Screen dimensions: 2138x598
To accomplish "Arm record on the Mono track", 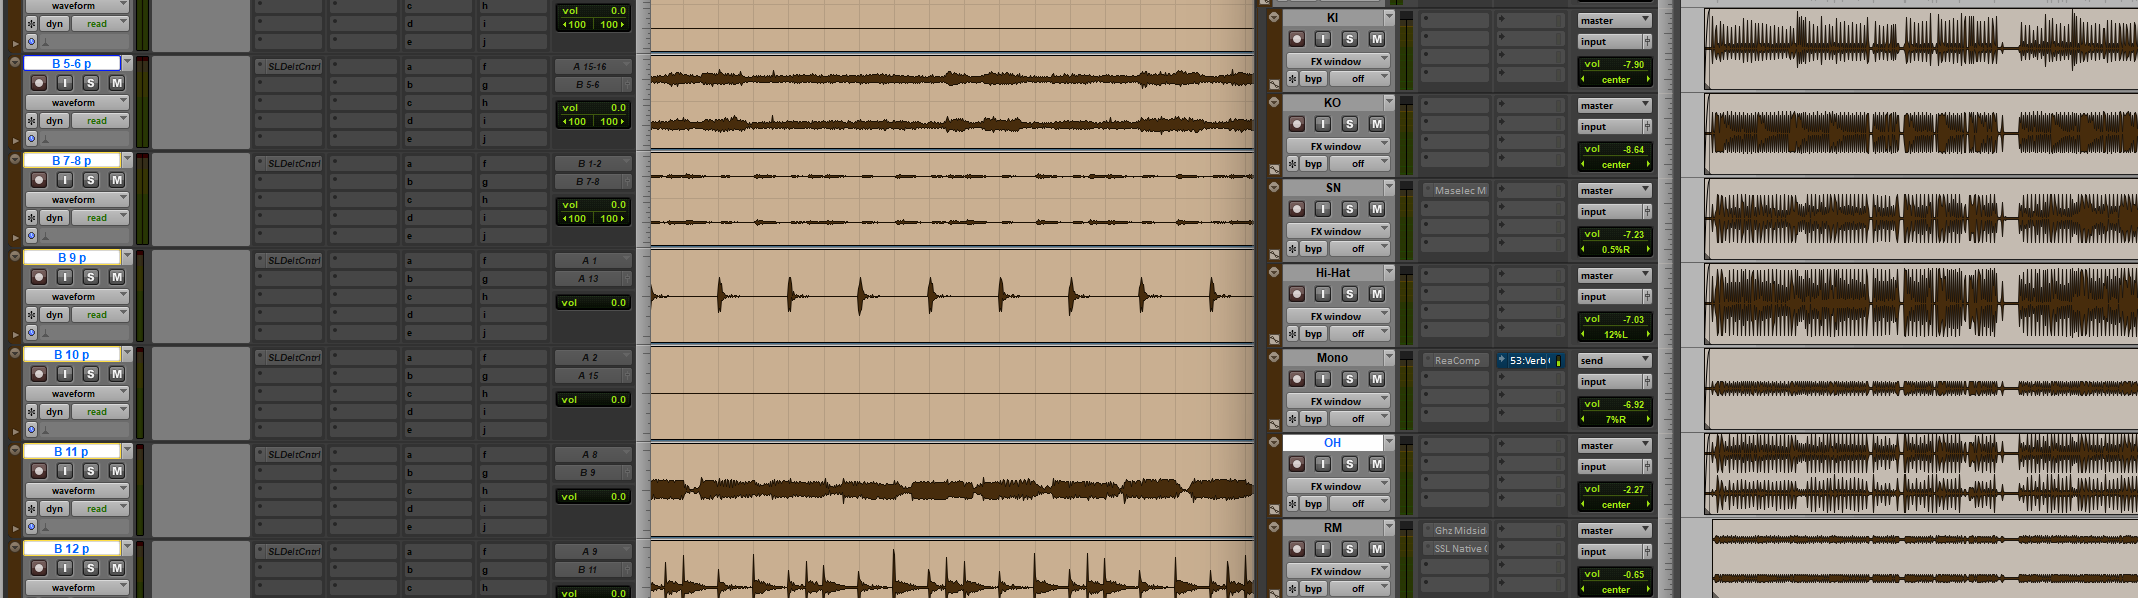I will [1297, 379].
